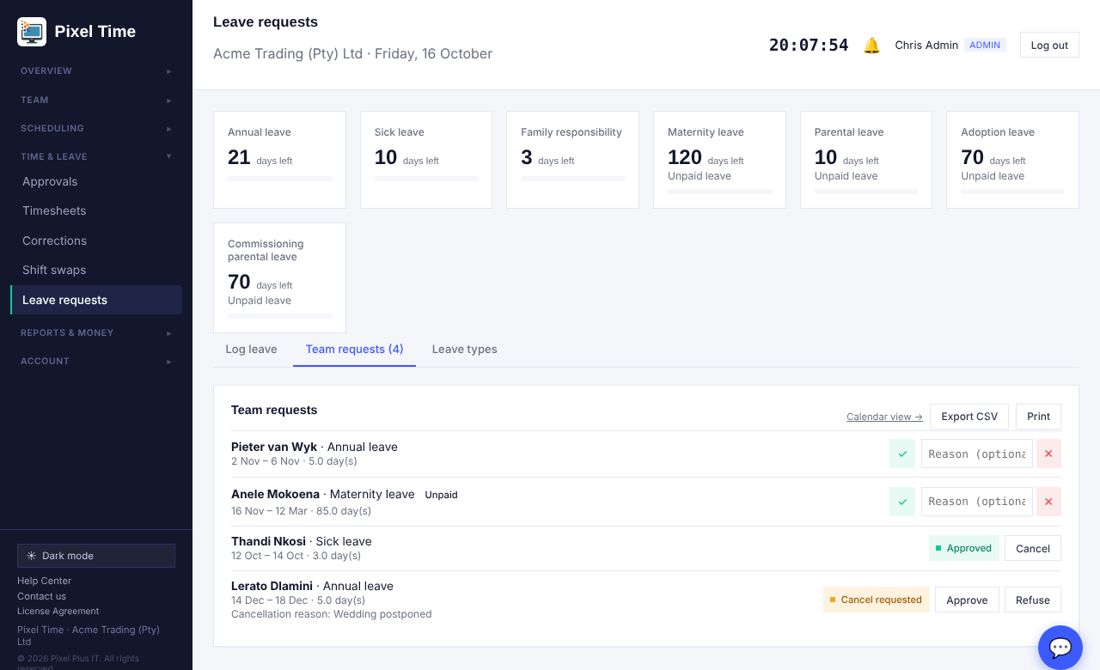Viewport: 1100px width, 670px height.
Task: Navigate to Corrections
Action: (96, 241)
